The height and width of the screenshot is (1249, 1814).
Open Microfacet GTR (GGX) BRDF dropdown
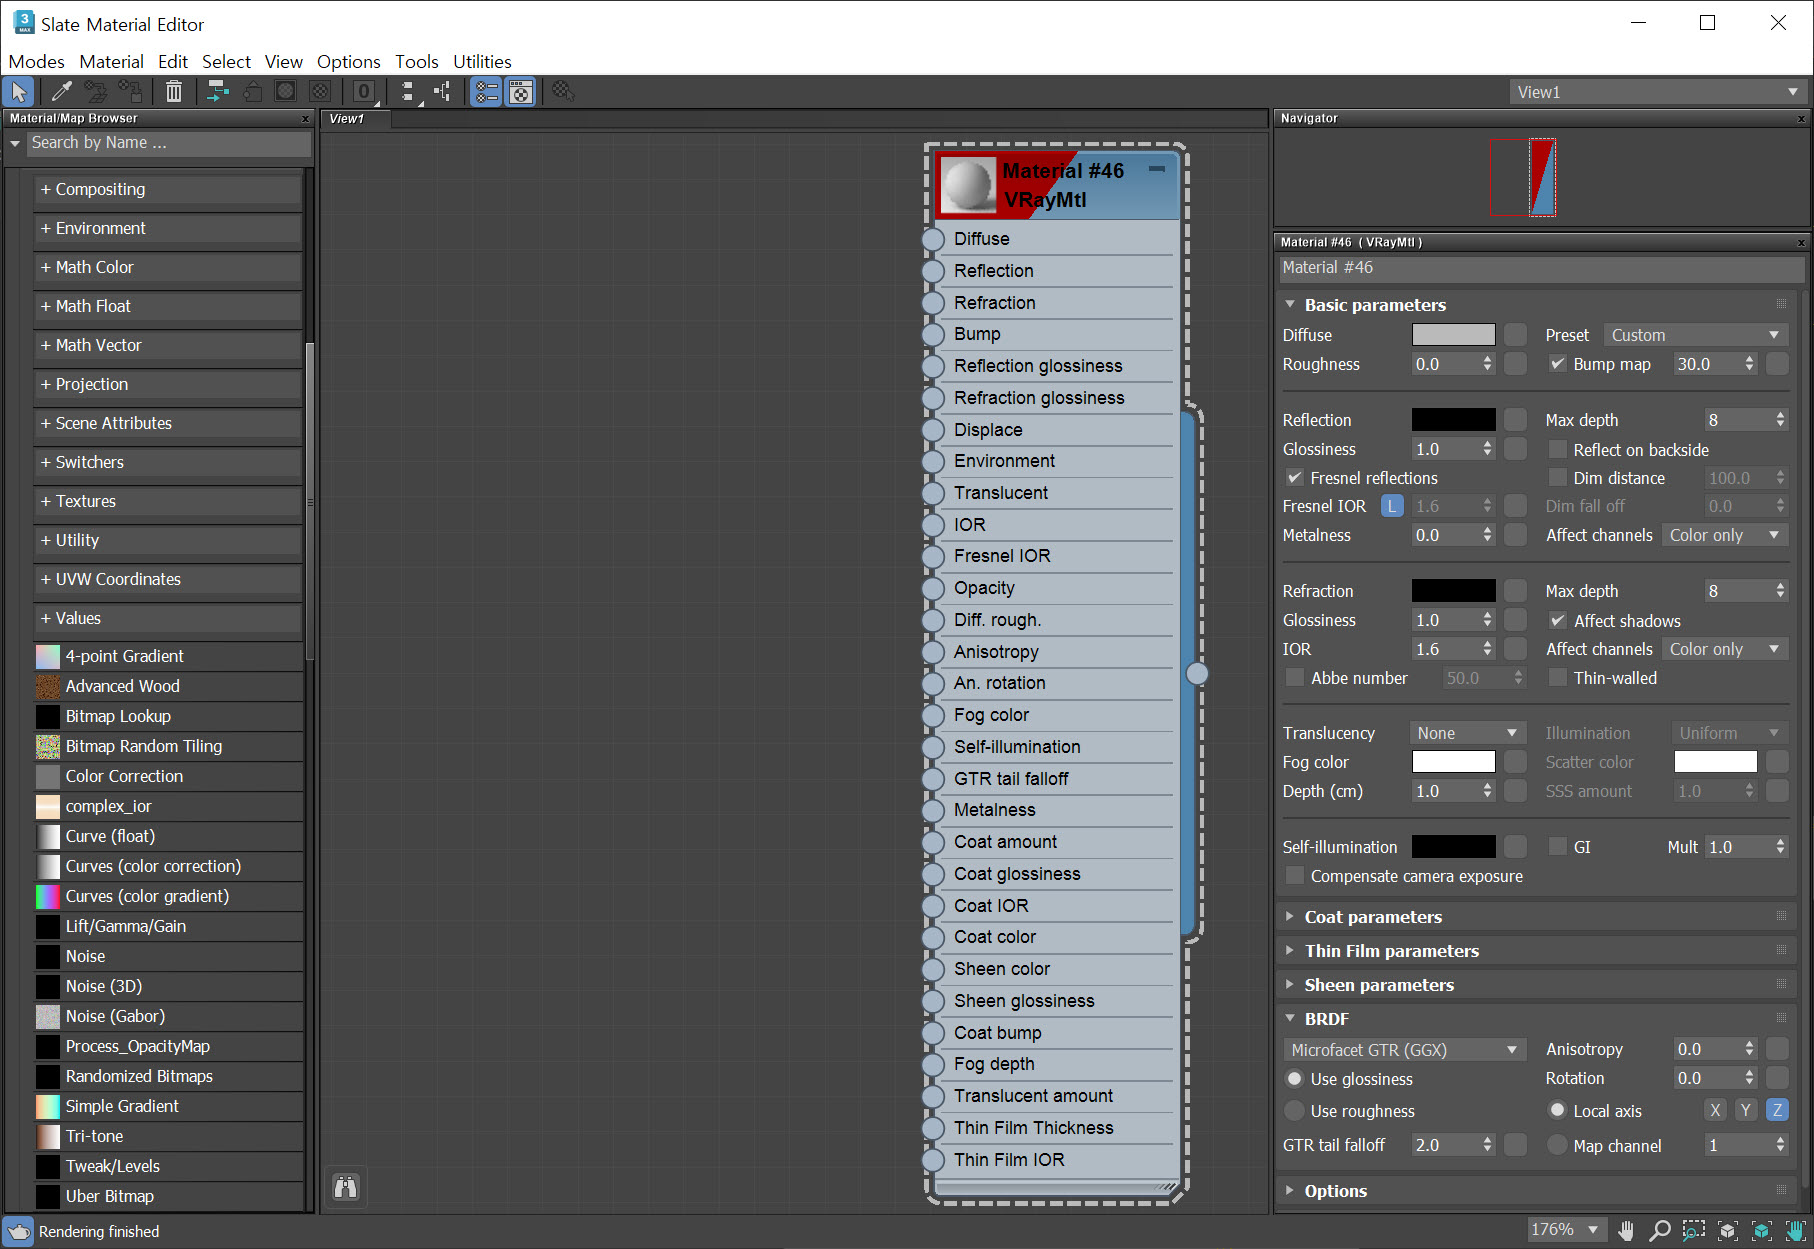[x=1404, y=1050]
